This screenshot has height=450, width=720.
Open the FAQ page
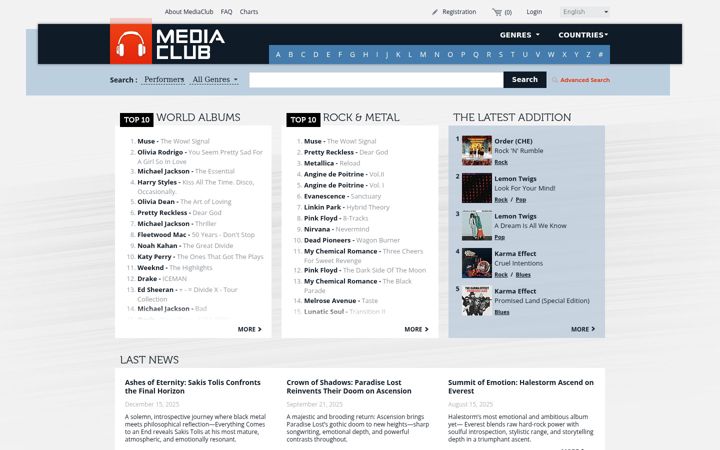[x=226, y=12]
